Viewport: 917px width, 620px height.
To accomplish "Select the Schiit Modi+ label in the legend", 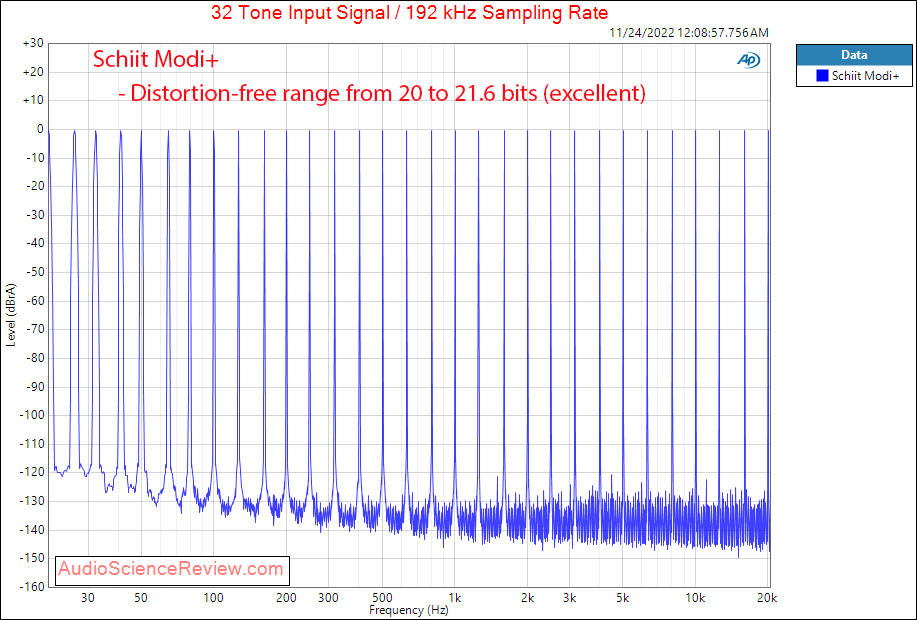I will coord(865,75).
